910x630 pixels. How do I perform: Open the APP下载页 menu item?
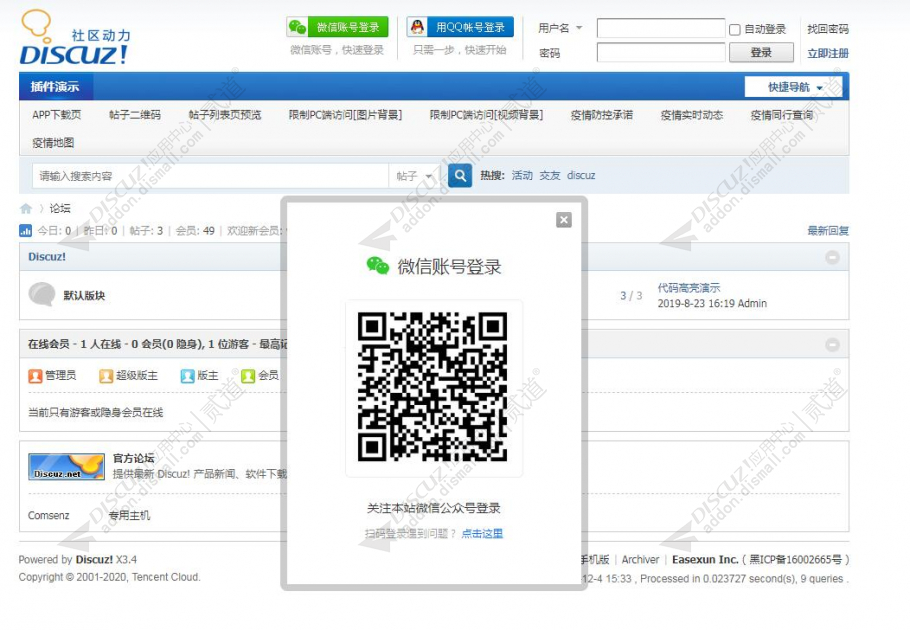coord(57,115)
